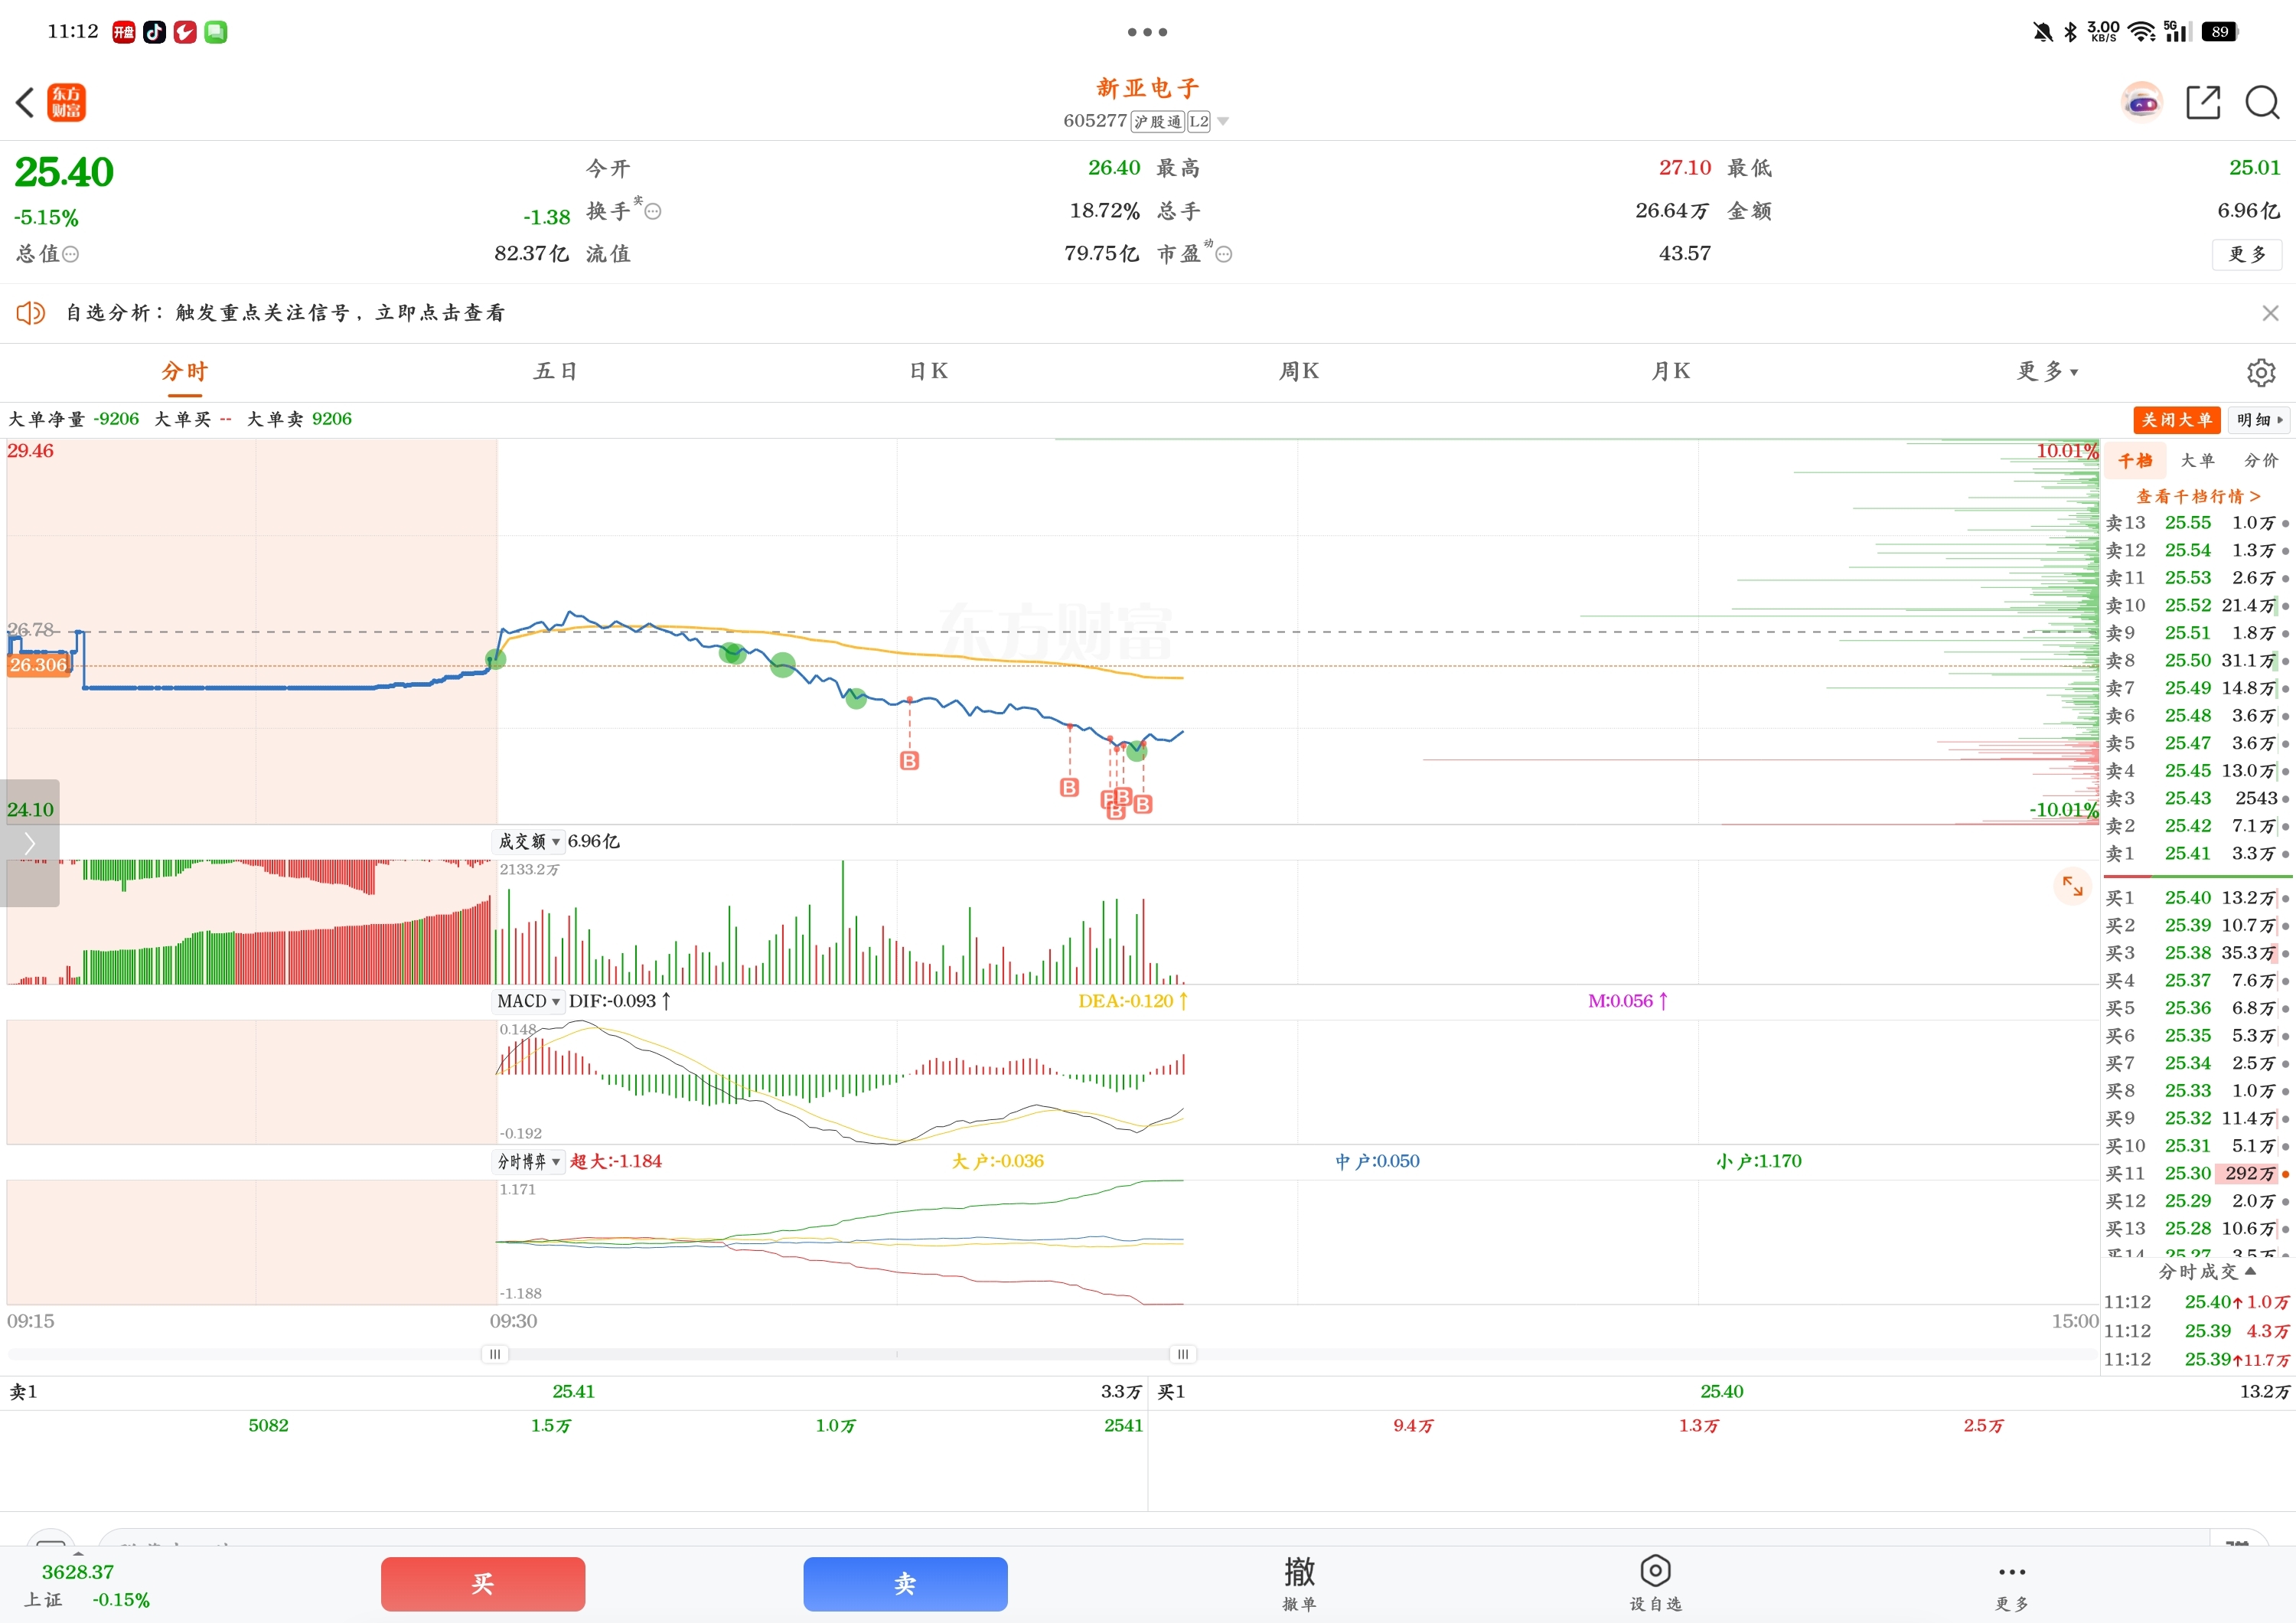2296x1623 pixels.
Task: Select the 周K weekly chart tab
Action: [1299, 372]
